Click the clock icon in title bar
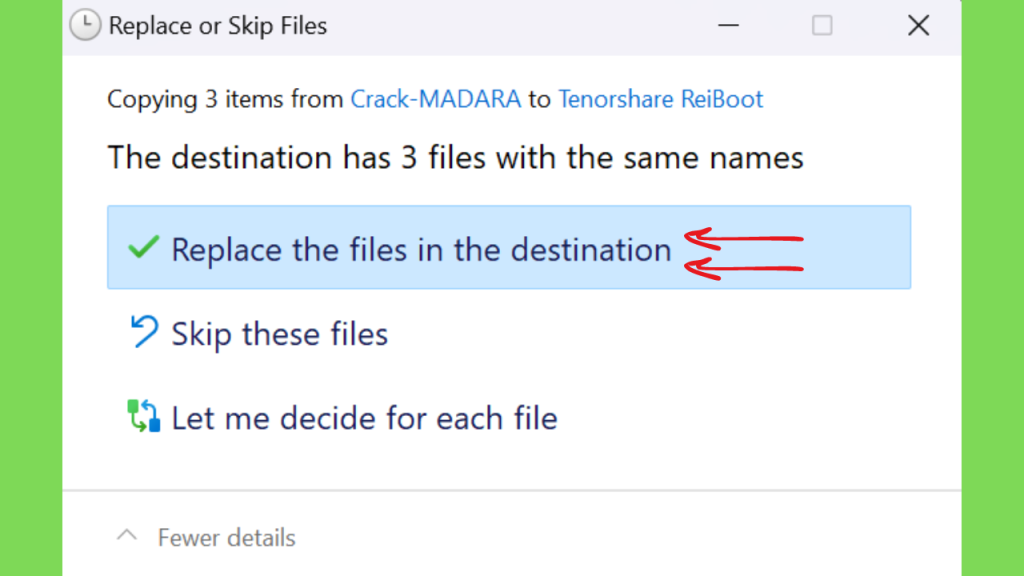Image resolution: width=1024 pixels, height=576 pixels. point(85,25)
